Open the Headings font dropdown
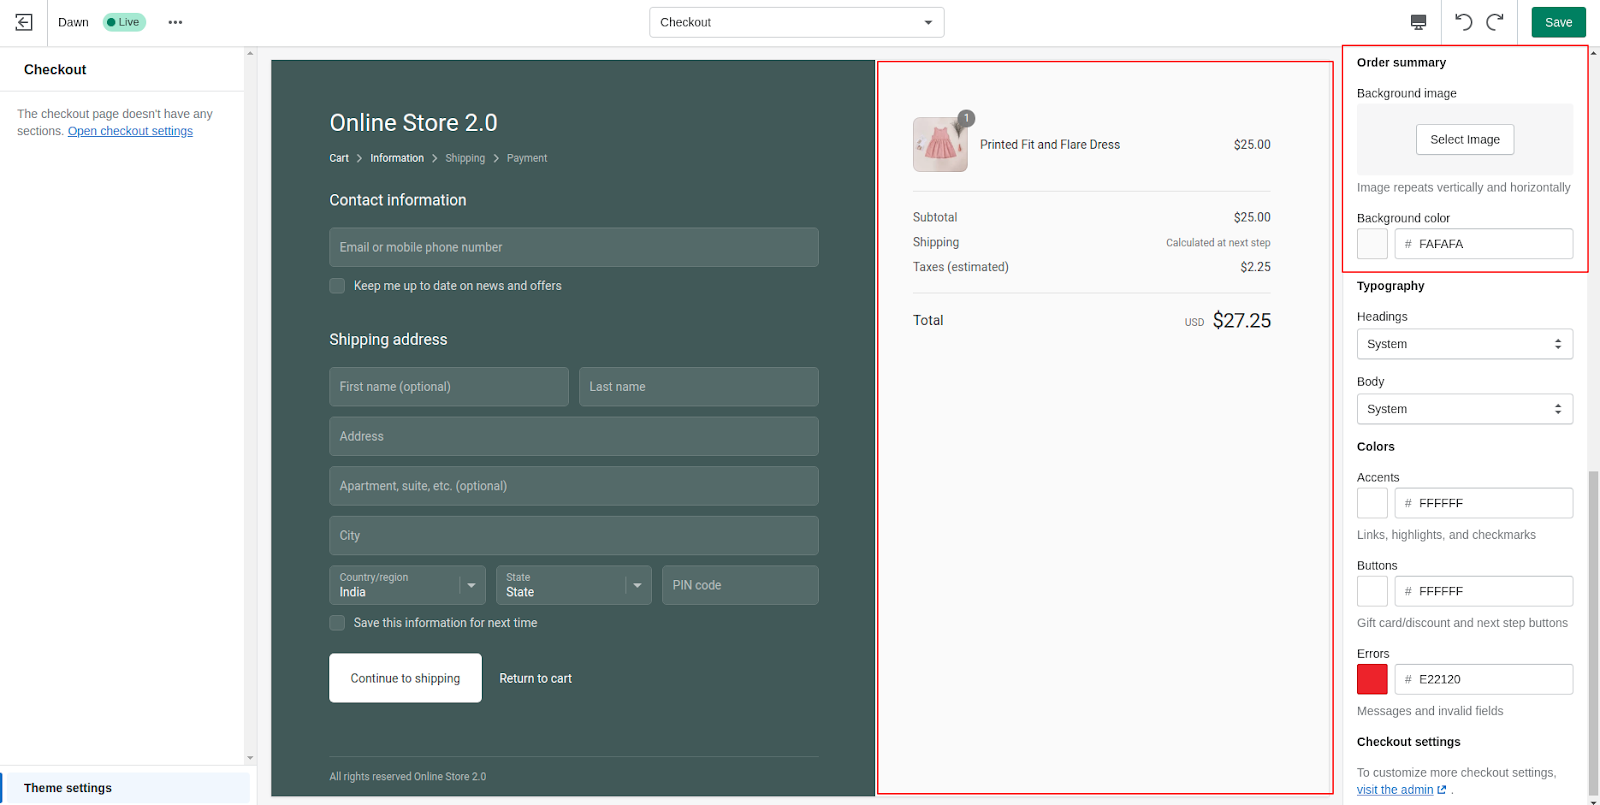This screenshot has height=805, width=1600. [x=1464, y=344]
